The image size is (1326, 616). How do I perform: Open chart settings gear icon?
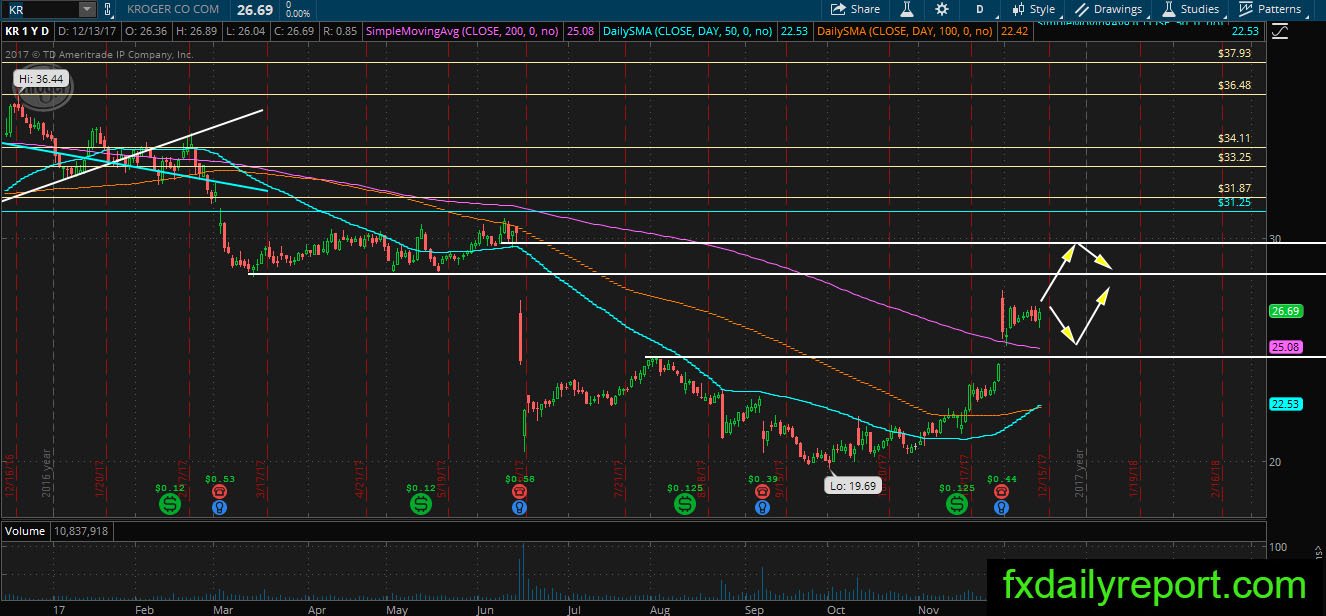coord(942,9)
